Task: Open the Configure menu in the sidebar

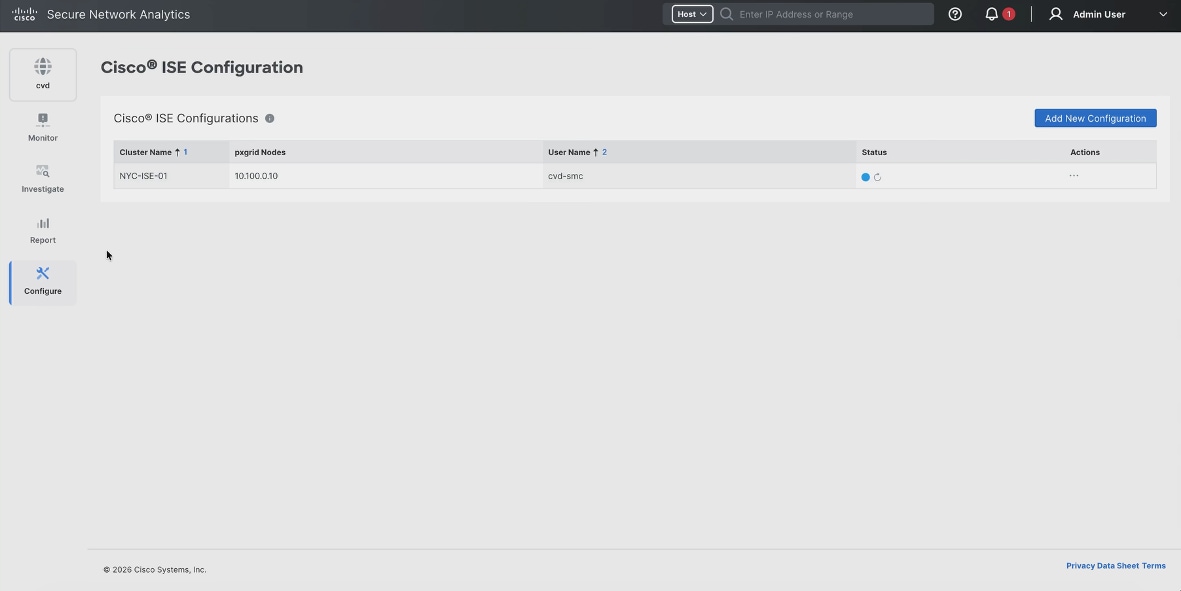Action: pos(43,282)
